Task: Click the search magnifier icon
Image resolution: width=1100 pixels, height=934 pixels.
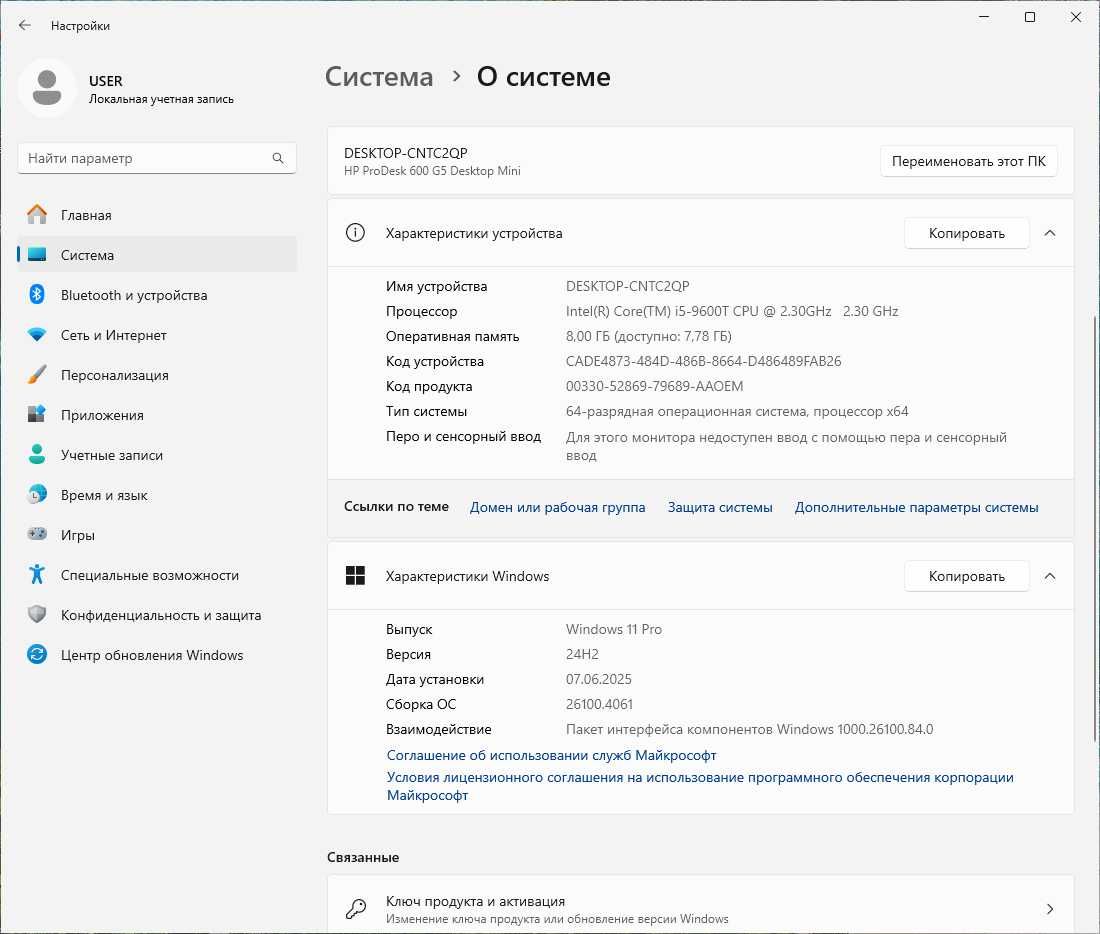Action: [x=279, y=159]
